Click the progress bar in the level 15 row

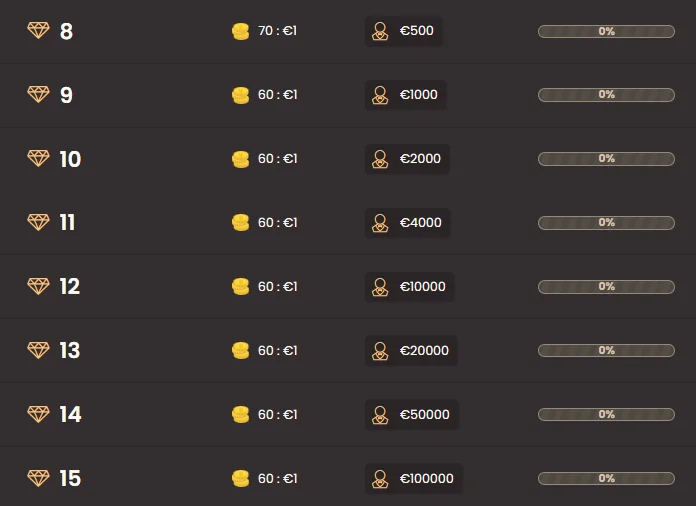pos(606,478)
